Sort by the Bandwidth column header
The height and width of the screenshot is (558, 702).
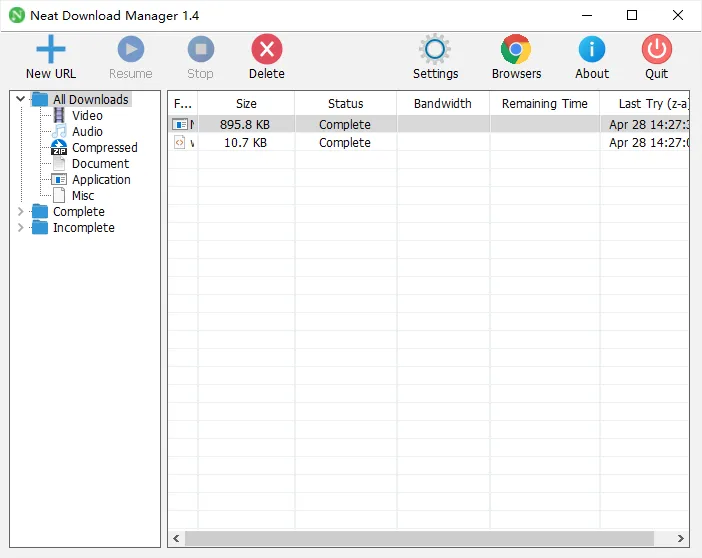[x=443, y=104]
